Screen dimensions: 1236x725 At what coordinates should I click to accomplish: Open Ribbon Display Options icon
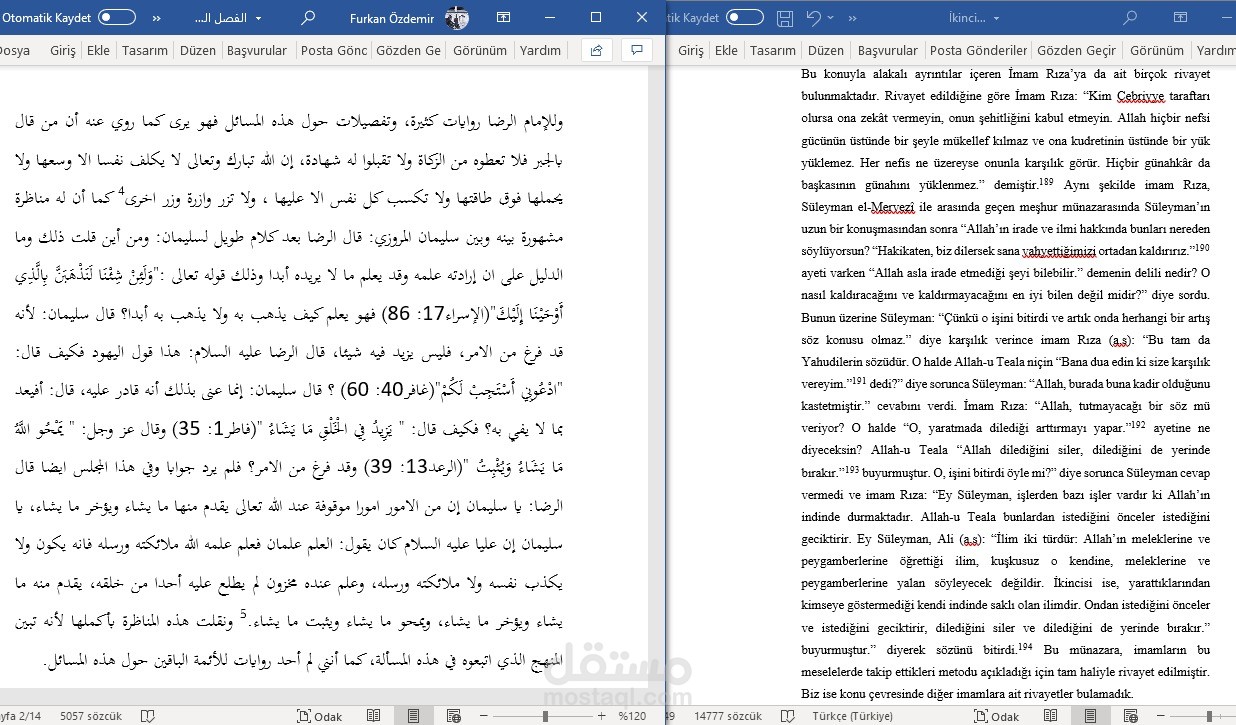[503, 17]
